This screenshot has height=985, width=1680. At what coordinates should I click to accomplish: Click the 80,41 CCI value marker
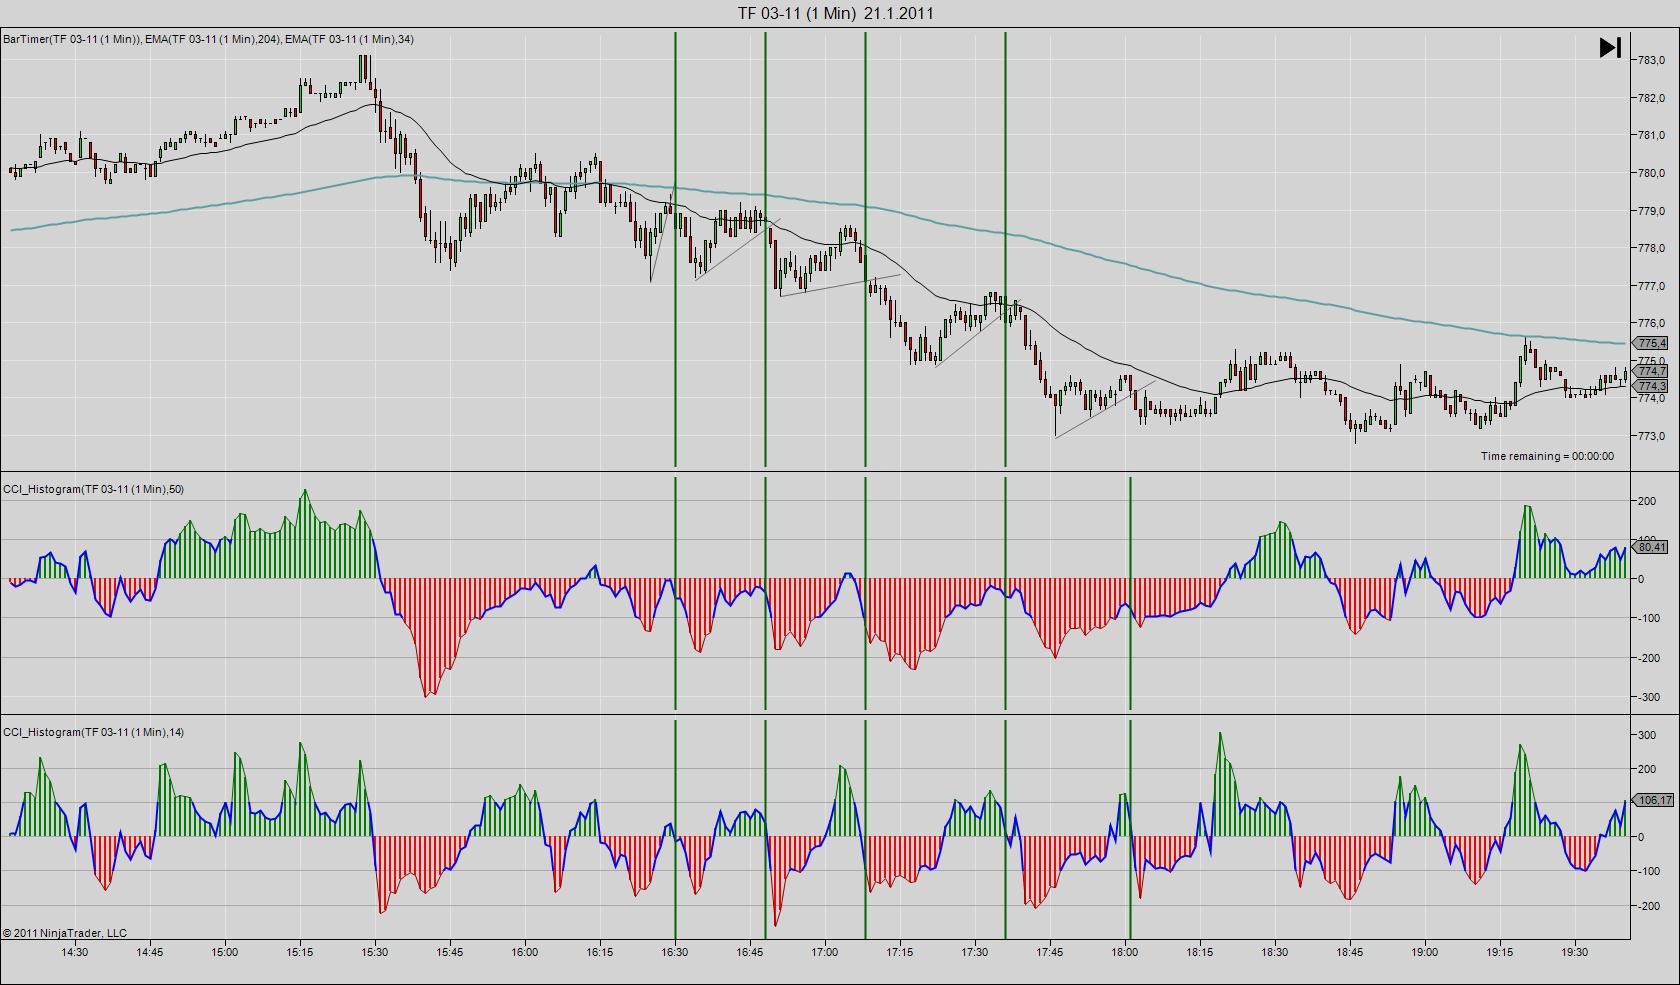1650,547
